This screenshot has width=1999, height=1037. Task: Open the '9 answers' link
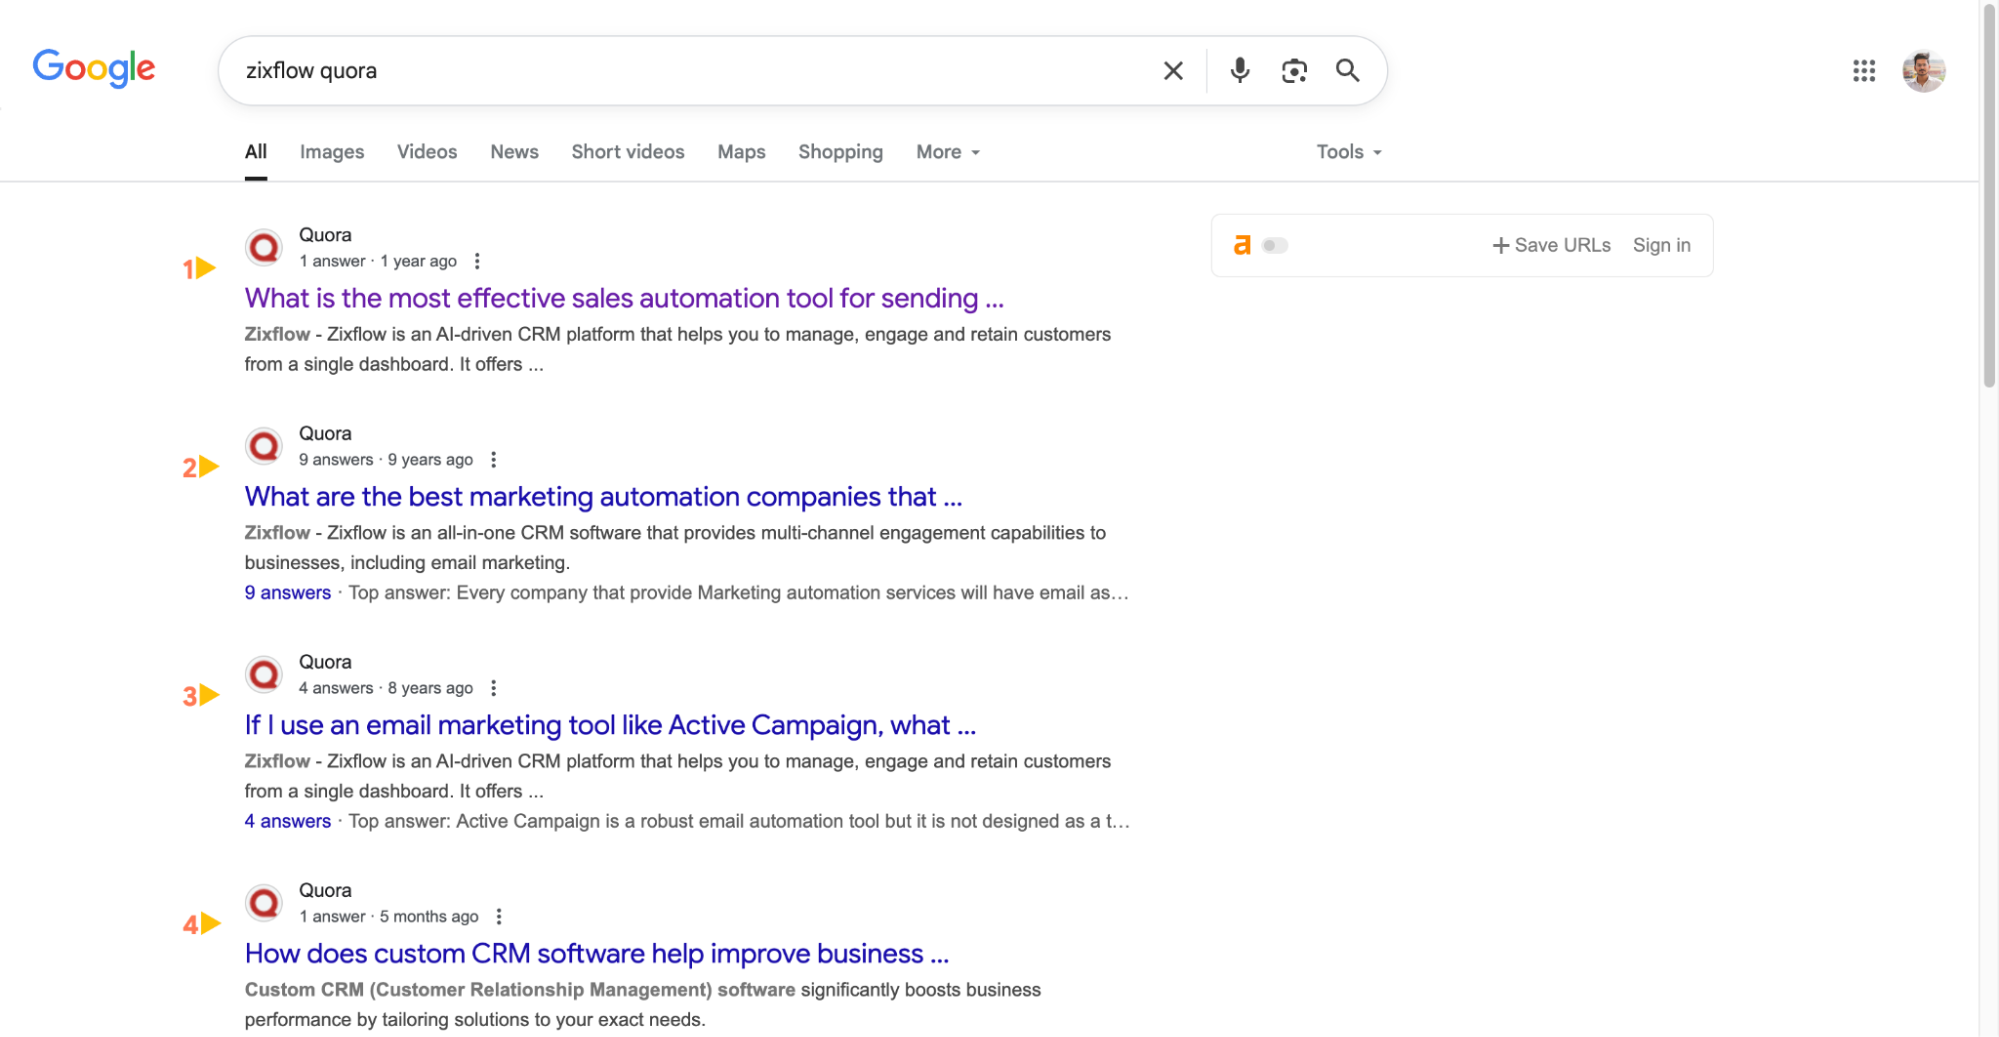pyautogui.click(x=287, y=592)
